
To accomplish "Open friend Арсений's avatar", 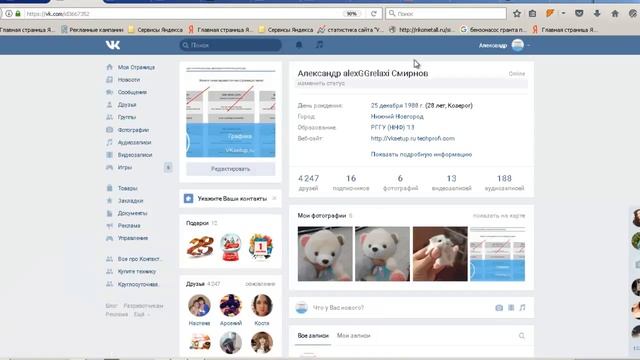I will [x=231, y=305].
